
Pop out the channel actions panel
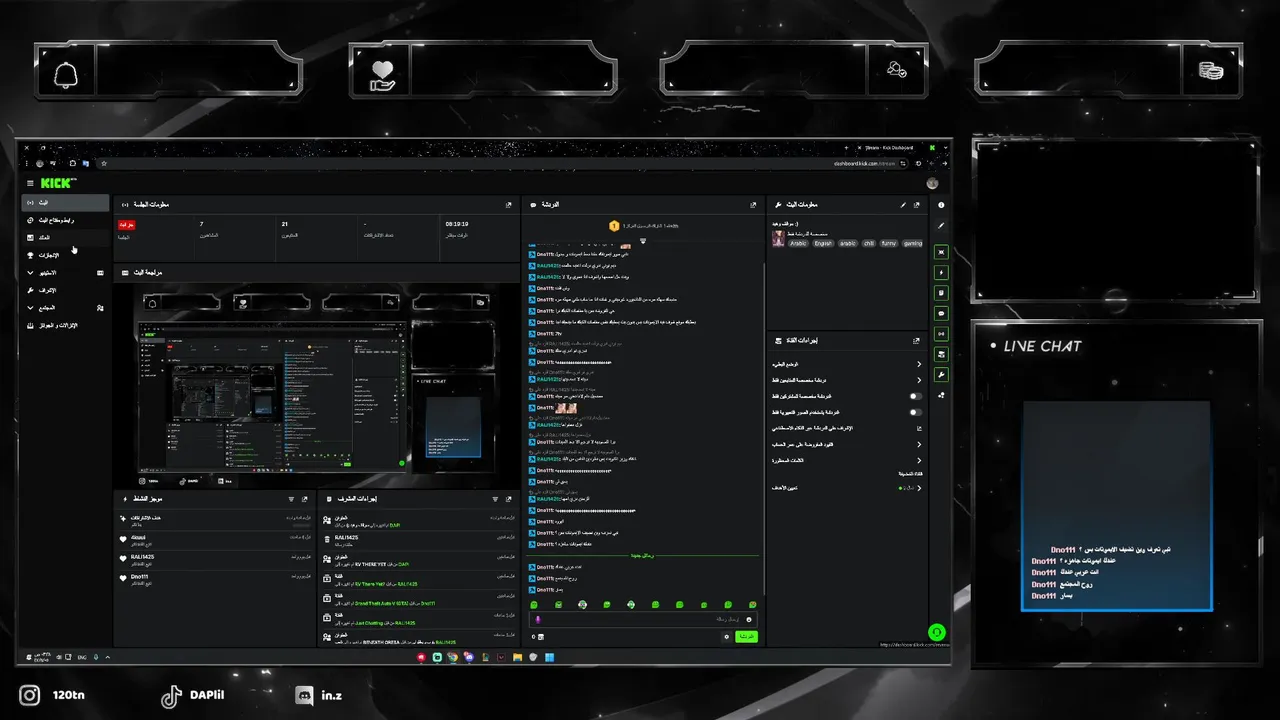pyautogui.click(x=917, y=340)
